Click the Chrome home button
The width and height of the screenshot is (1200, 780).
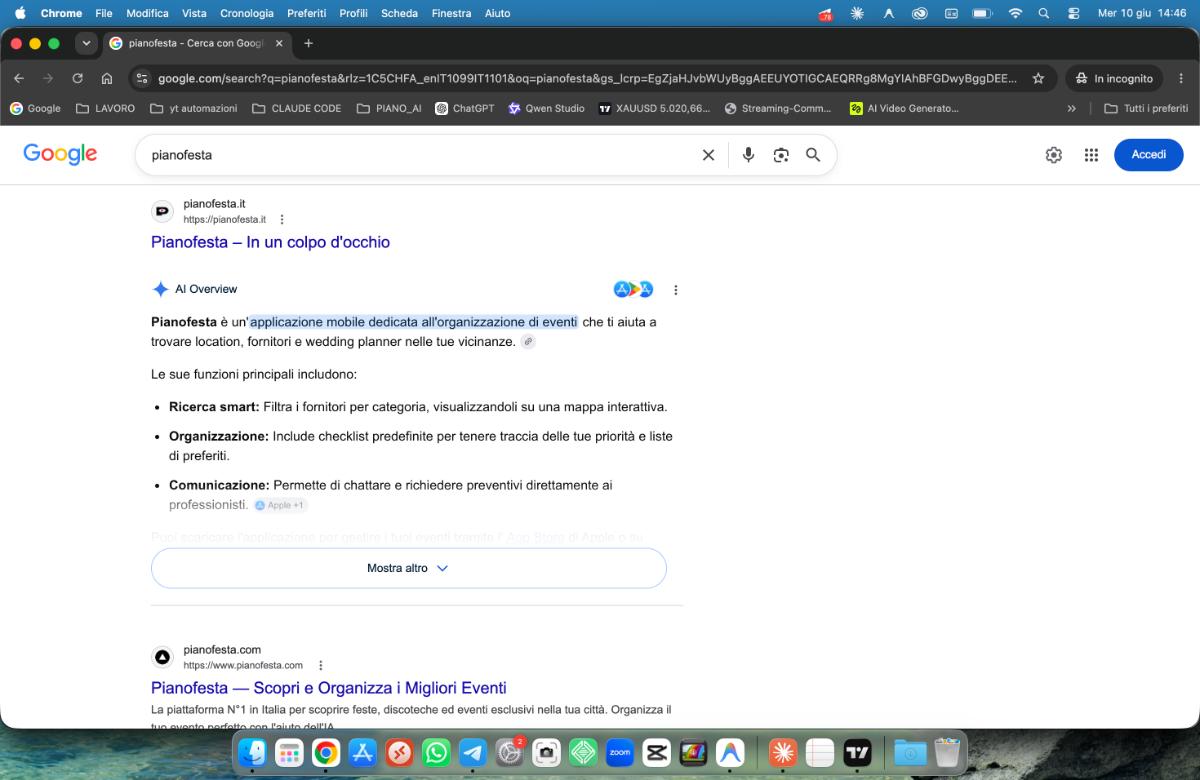(107, 78)
